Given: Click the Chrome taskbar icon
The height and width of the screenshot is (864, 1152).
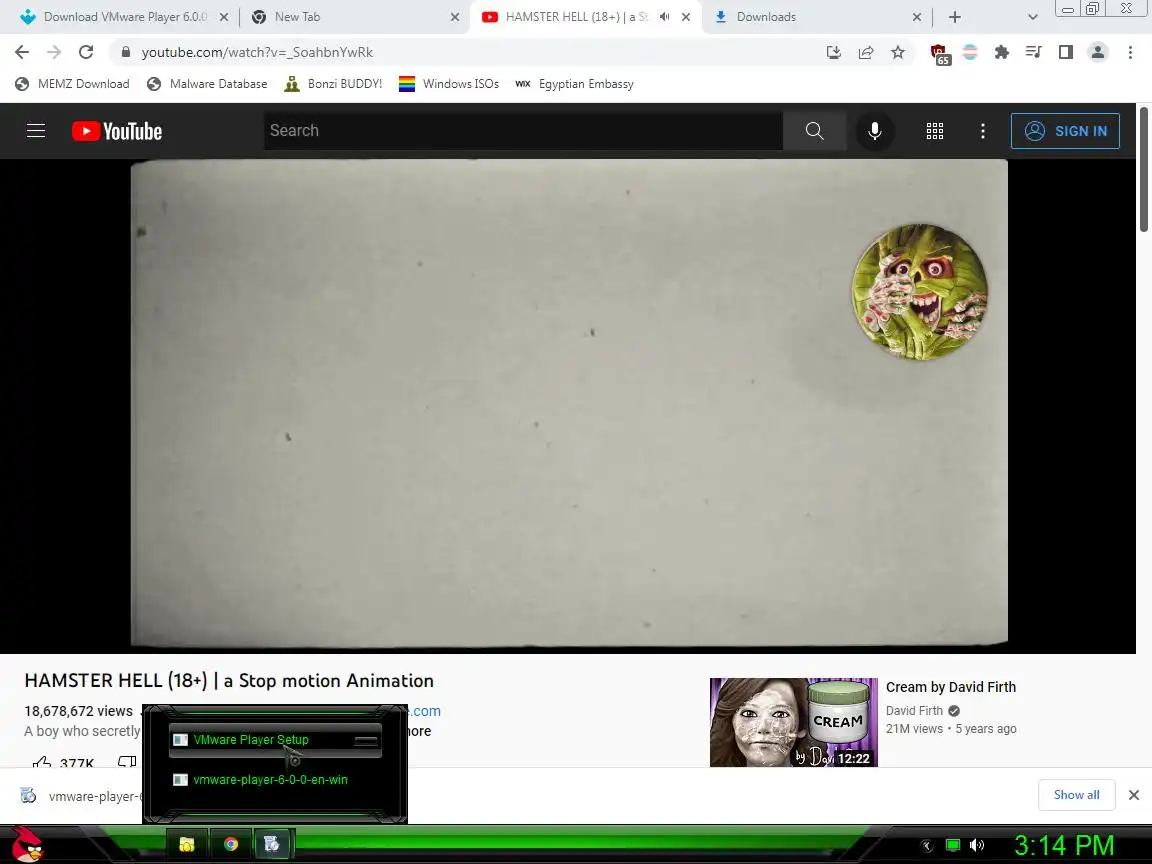Looking at the screenshot, I should (231, 844).
